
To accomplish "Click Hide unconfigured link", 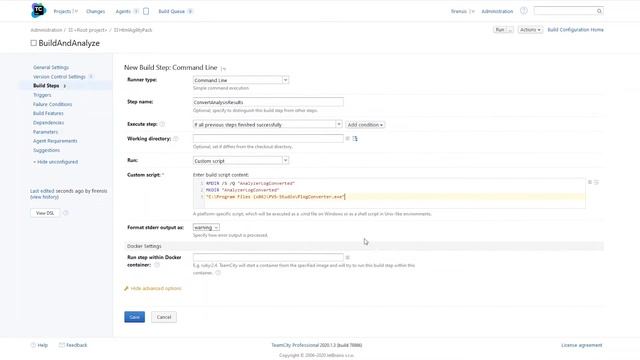I will (56, 162).
